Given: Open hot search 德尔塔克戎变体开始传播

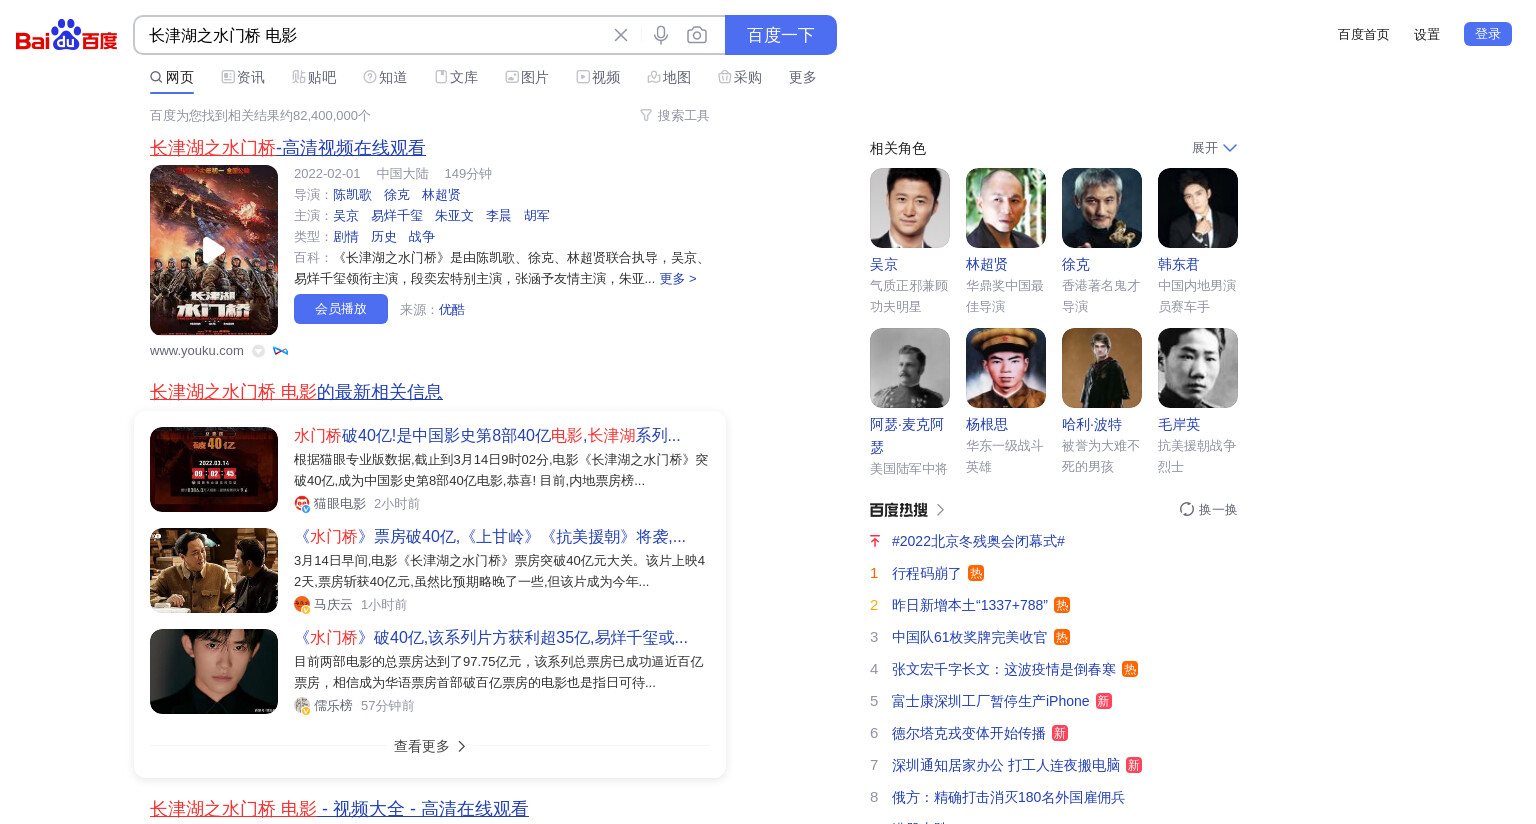Looking at the screenshot, I should tap(968, 733).
